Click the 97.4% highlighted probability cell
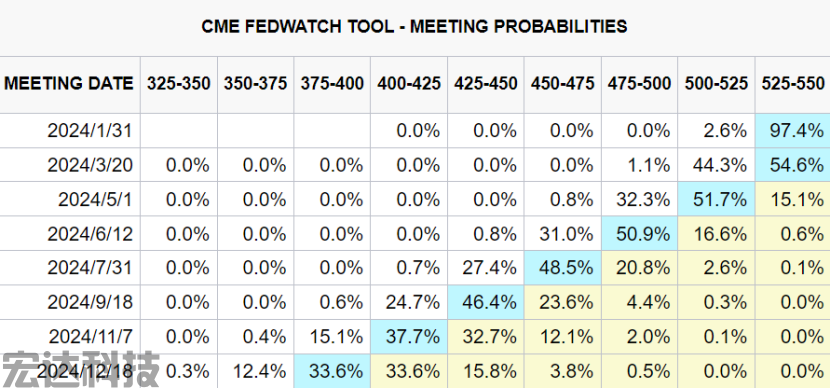 coord(793,130)
